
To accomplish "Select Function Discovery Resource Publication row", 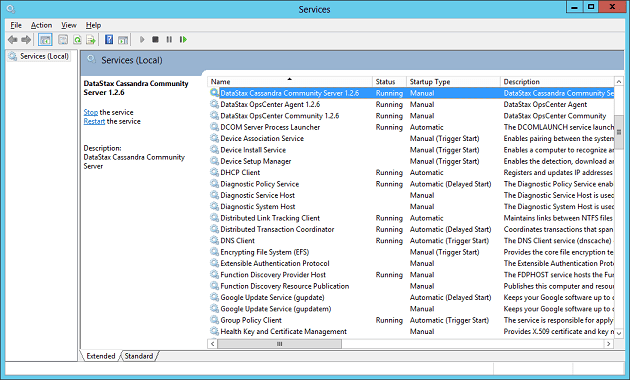I will pyautogui.click(x=411, y=286).
